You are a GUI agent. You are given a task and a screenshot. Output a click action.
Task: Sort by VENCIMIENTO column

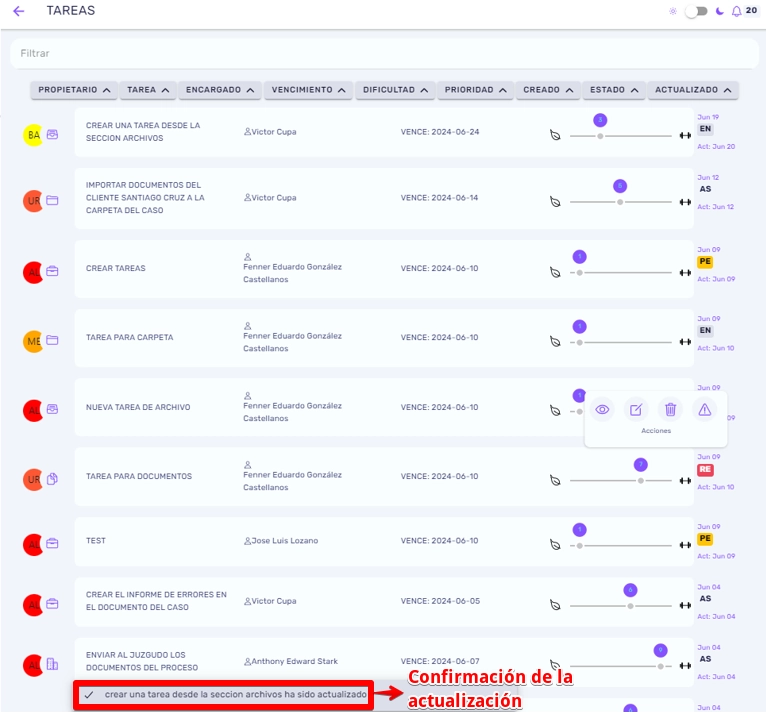[308, 90]
